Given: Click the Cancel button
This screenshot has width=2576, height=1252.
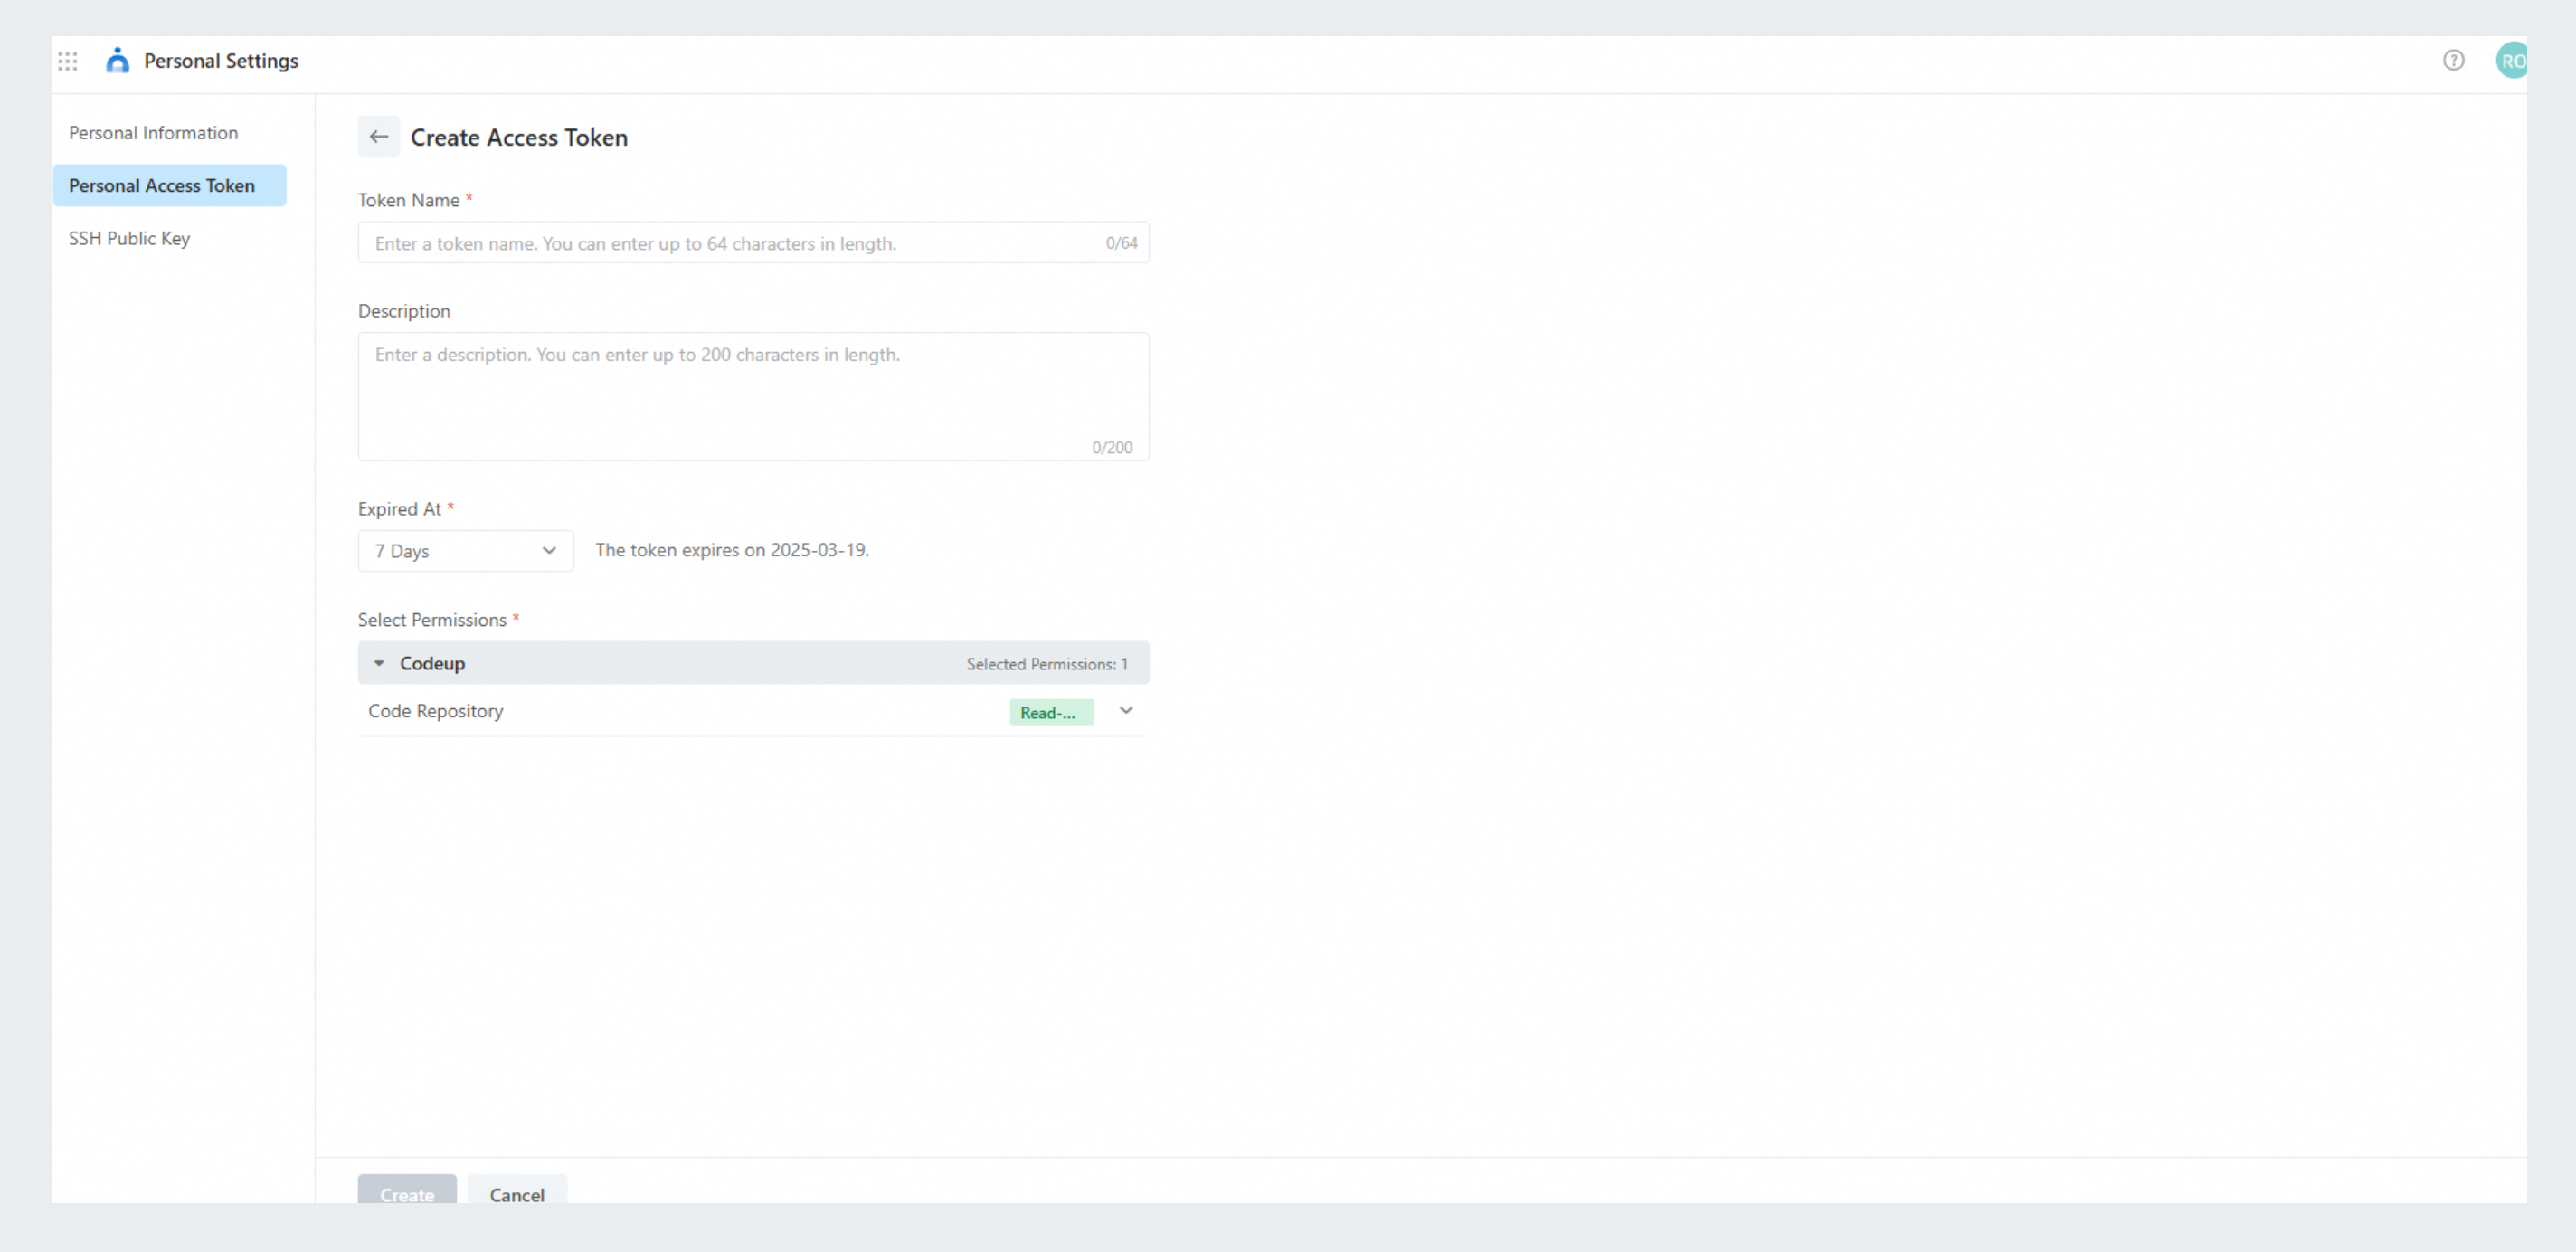Looking at the screenshot, I should 517,1190.
